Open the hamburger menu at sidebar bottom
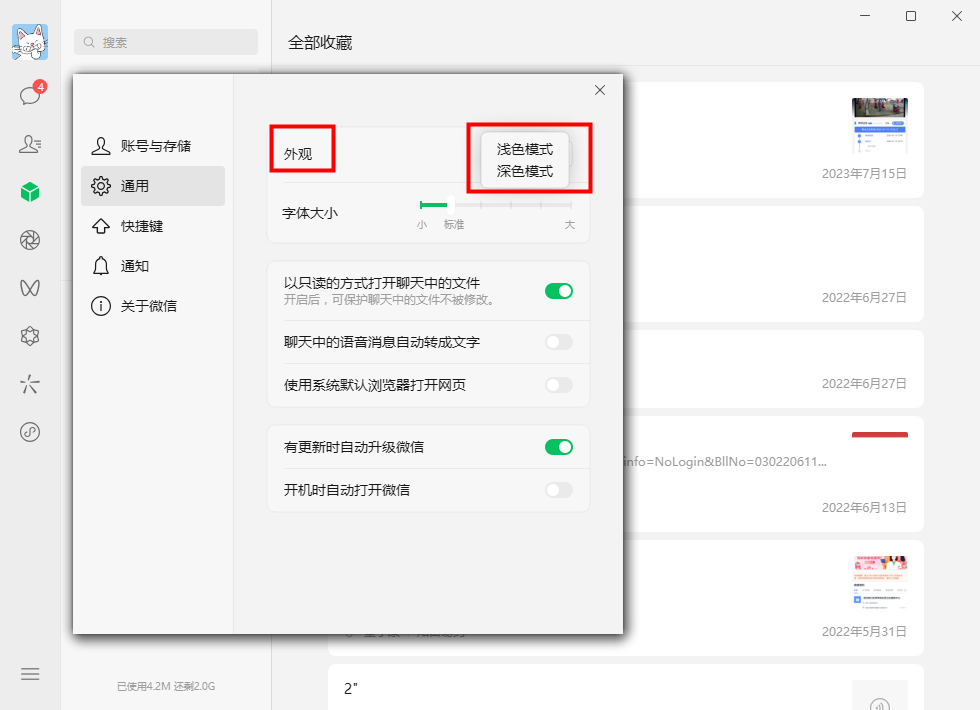980x710 pixels. tap(30, 674)
